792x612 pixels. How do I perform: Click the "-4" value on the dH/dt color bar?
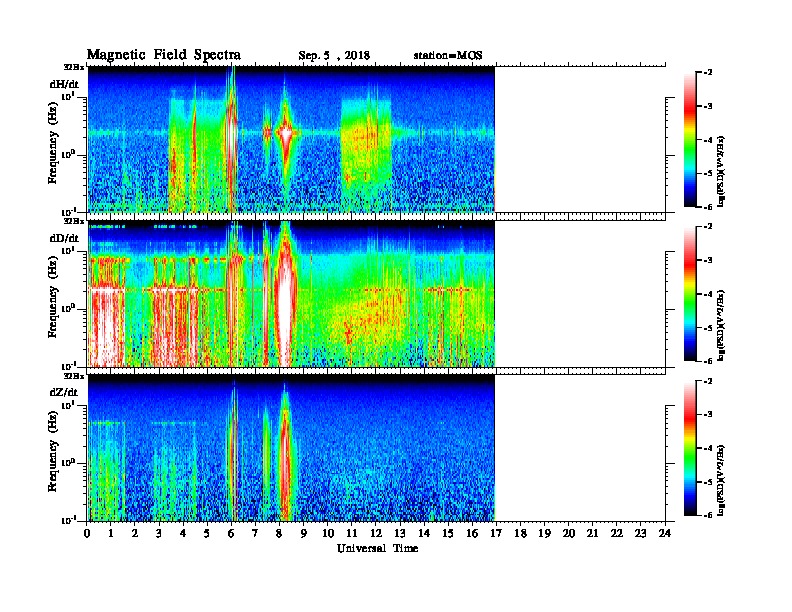click(708, 140)
